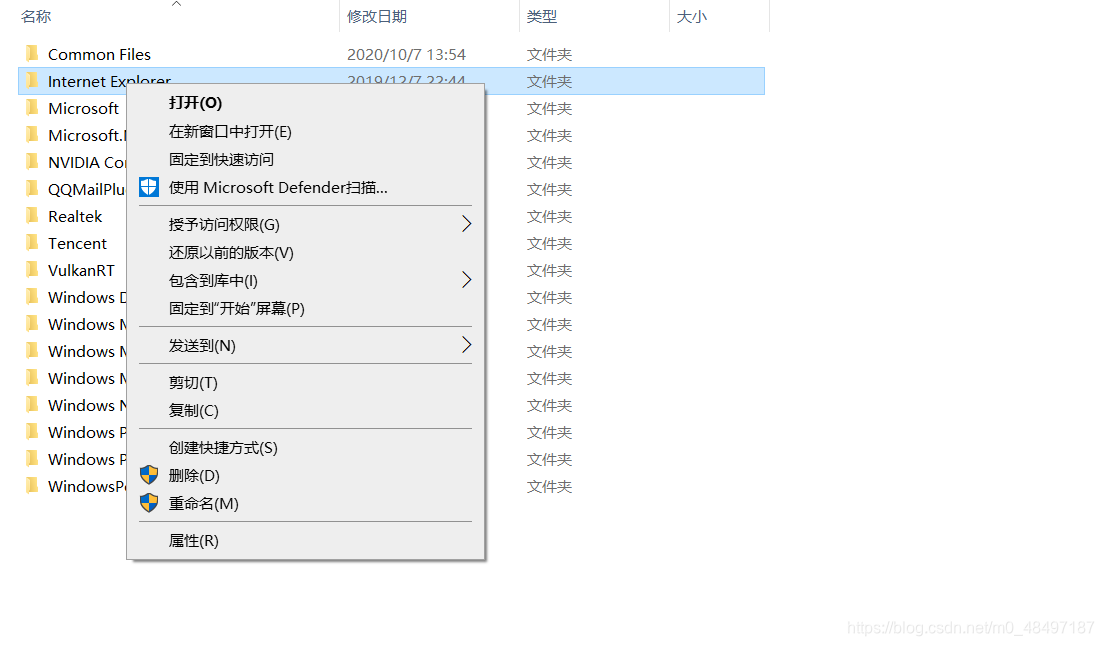Click the admin shield icon beside 删除(D)
1104x646 pixels.
pyautogui.click(x=149, y=475)
